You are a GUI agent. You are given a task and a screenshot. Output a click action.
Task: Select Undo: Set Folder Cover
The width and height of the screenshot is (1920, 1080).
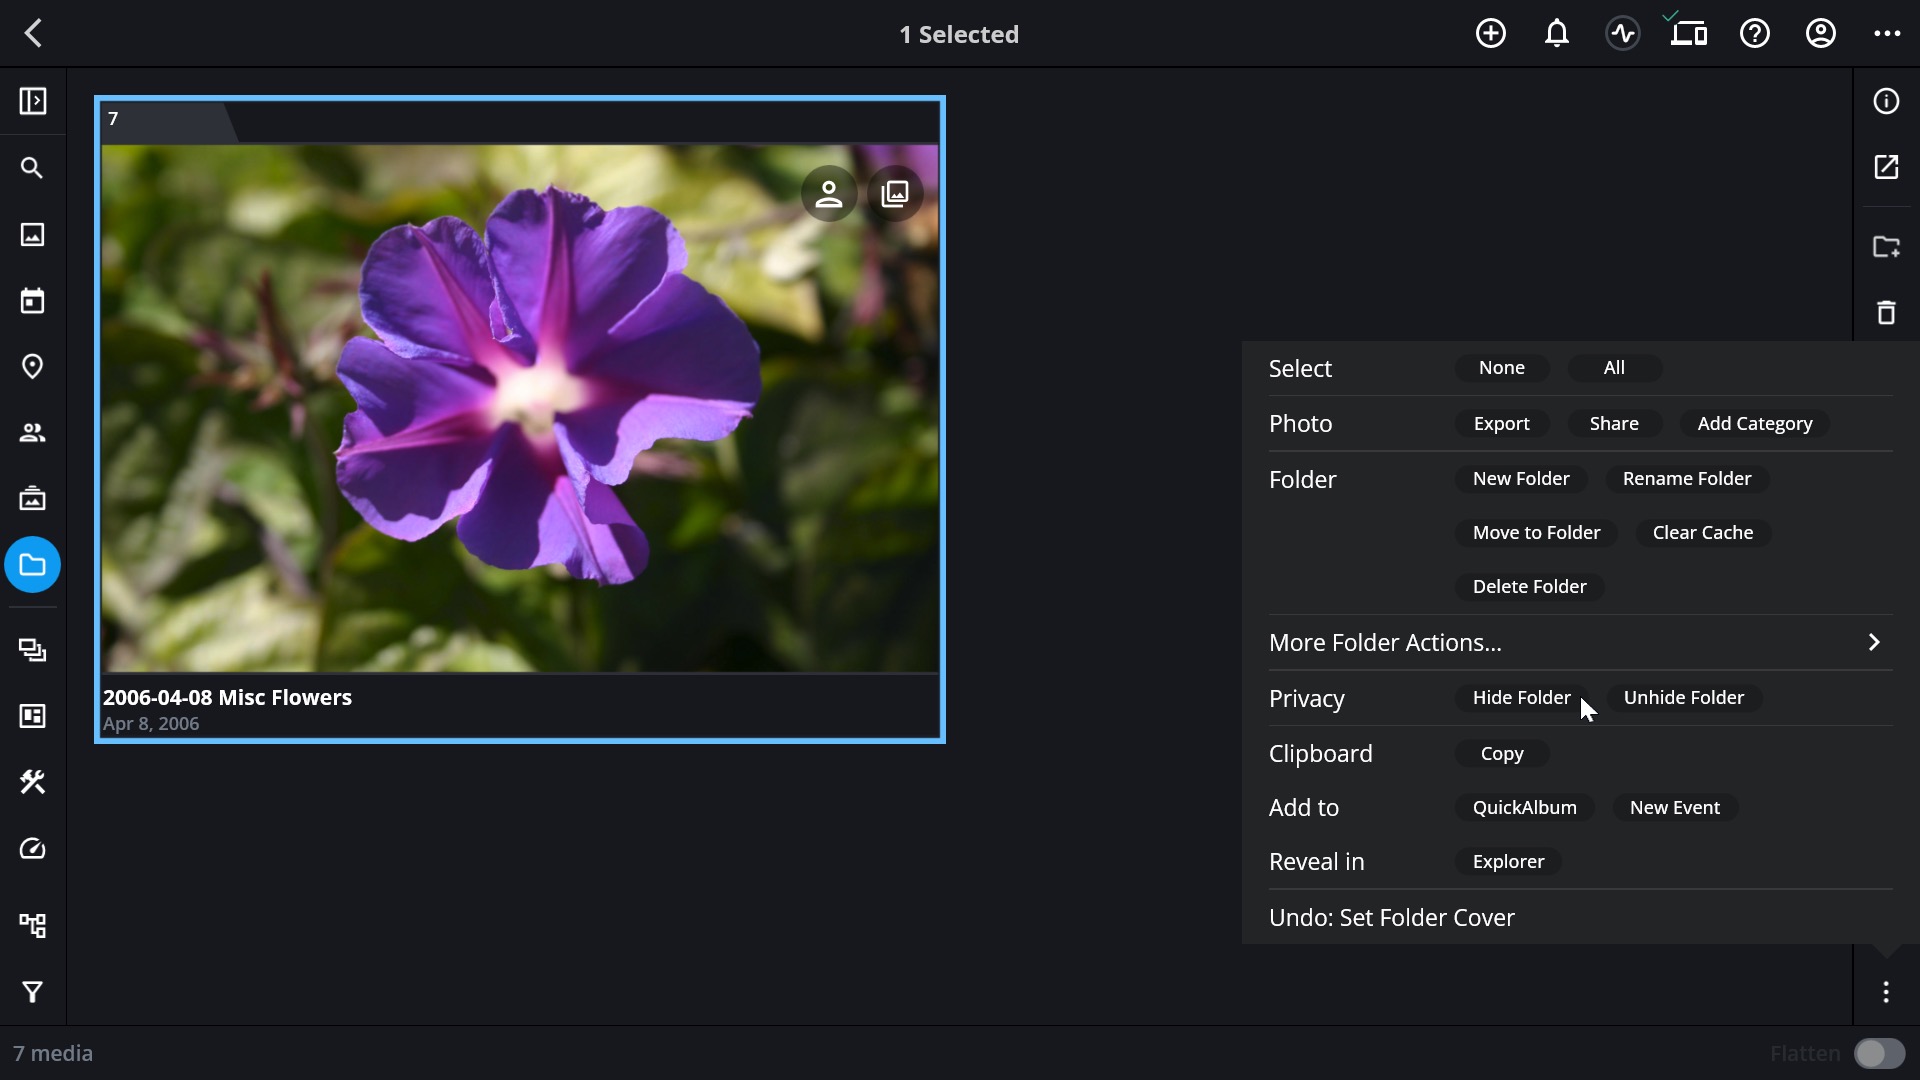click(x=1391, y=918)
